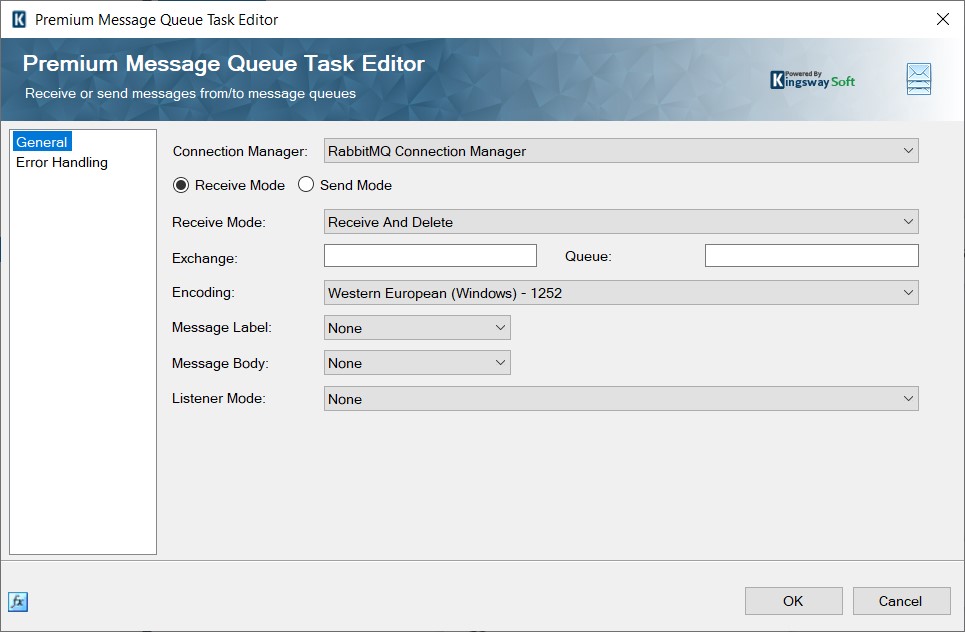The height and width of the screenshot is (632, 965).
Task: Click inside the Queue input field
Action: 811,255
